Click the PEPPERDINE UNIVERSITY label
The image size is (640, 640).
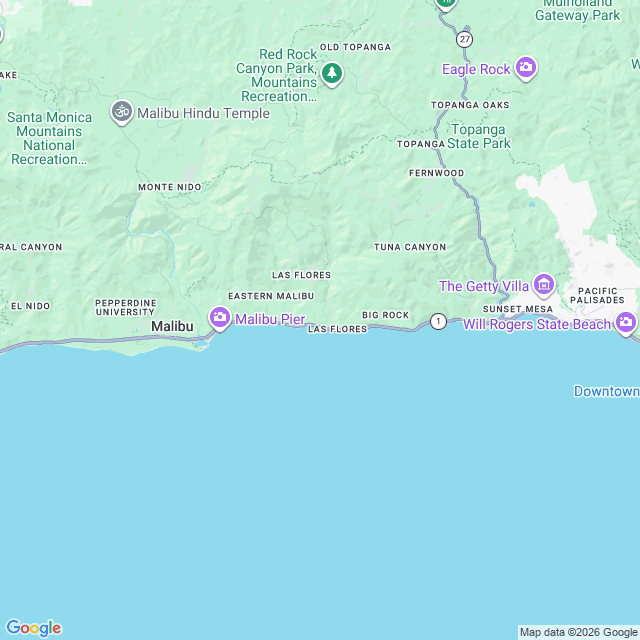pyautogui.click(x=126, y=307)
